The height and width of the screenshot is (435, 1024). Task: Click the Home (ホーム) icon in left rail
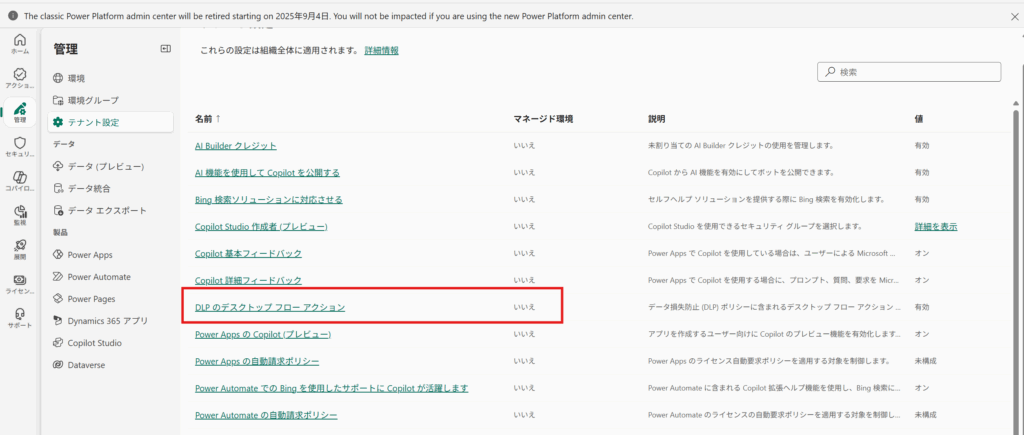coord(19,44)
